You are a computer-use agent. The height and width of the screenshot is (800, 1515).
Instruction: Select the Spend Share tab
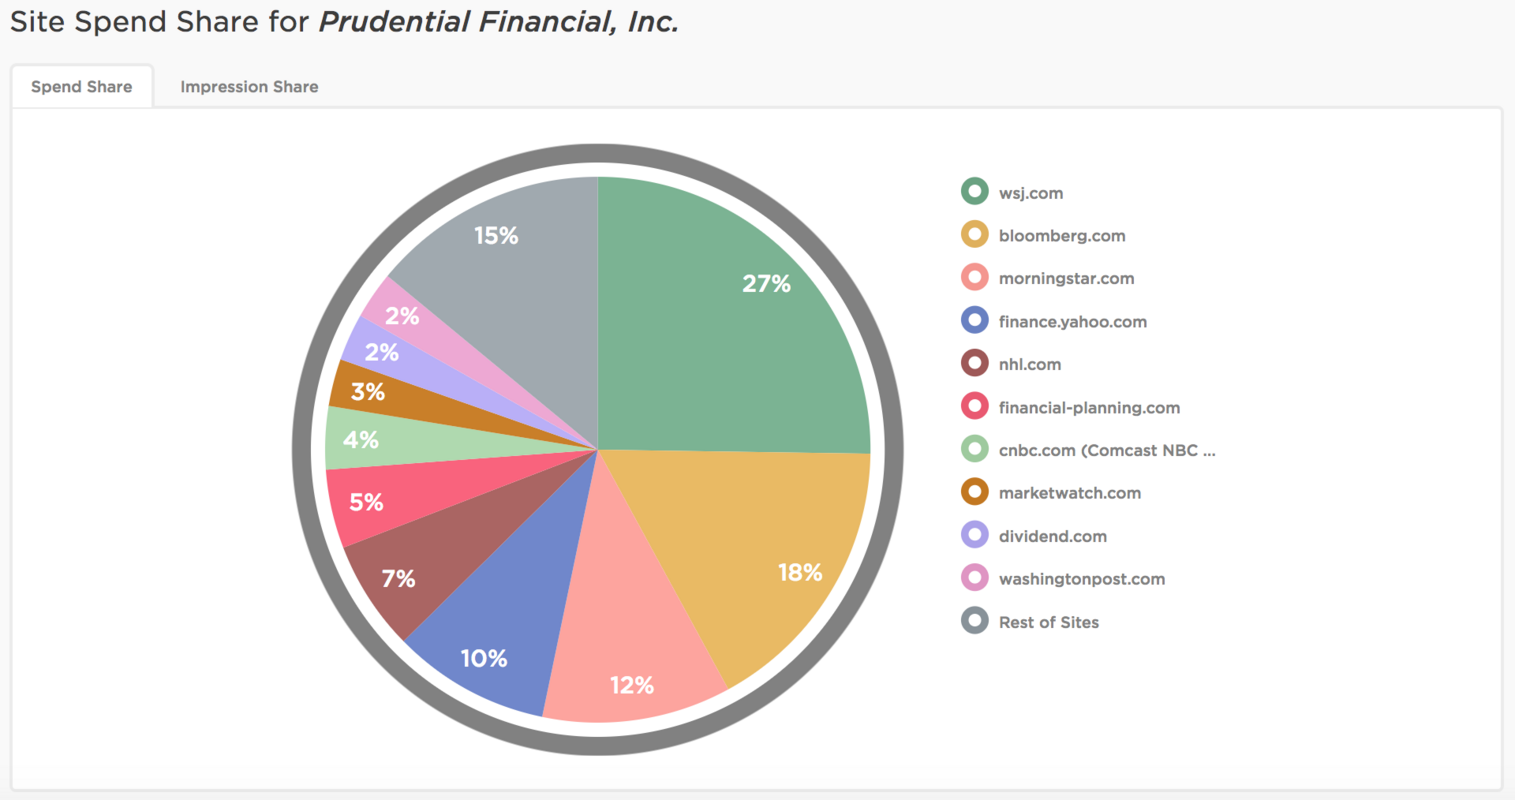pos(81,87)
